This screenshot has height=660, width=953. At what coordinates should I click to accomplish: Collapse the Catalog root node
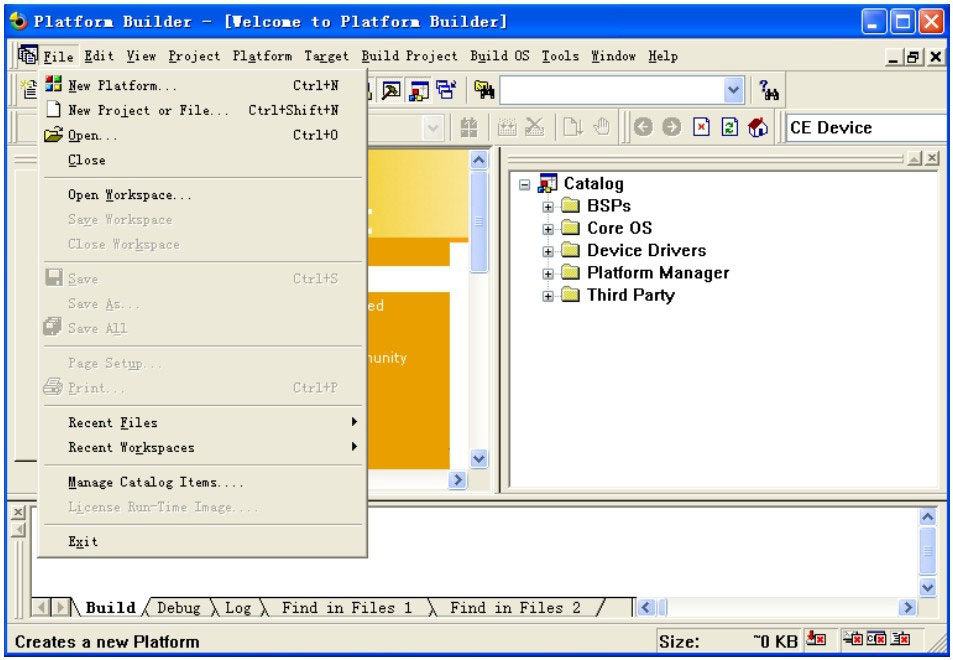point(525,184)
